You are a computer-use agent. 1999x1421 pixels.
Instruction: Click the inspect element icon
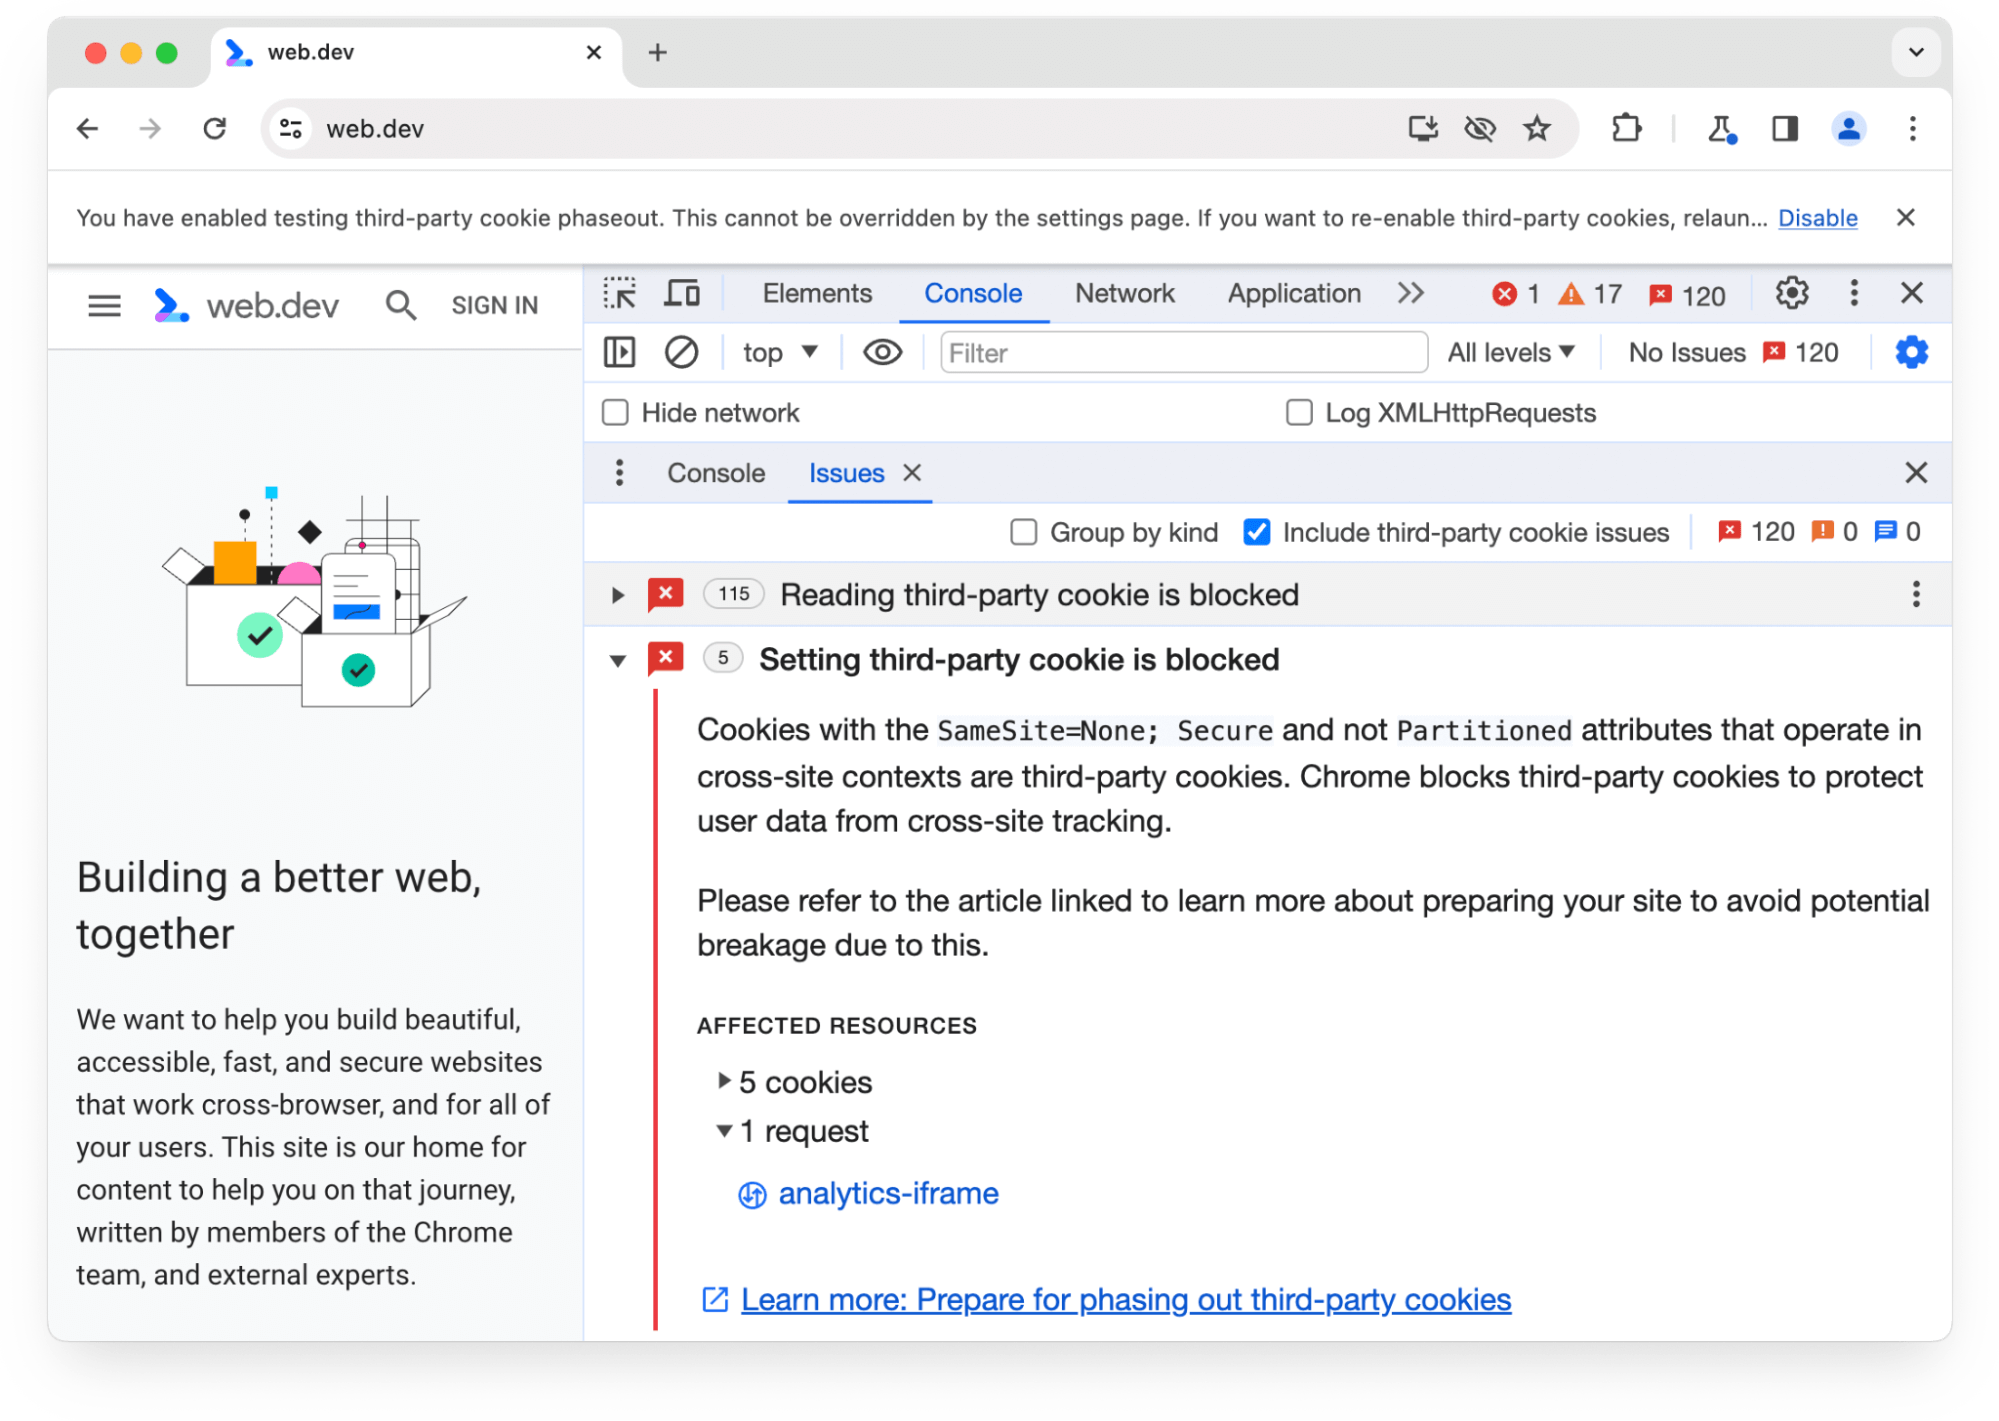[621, 295]
